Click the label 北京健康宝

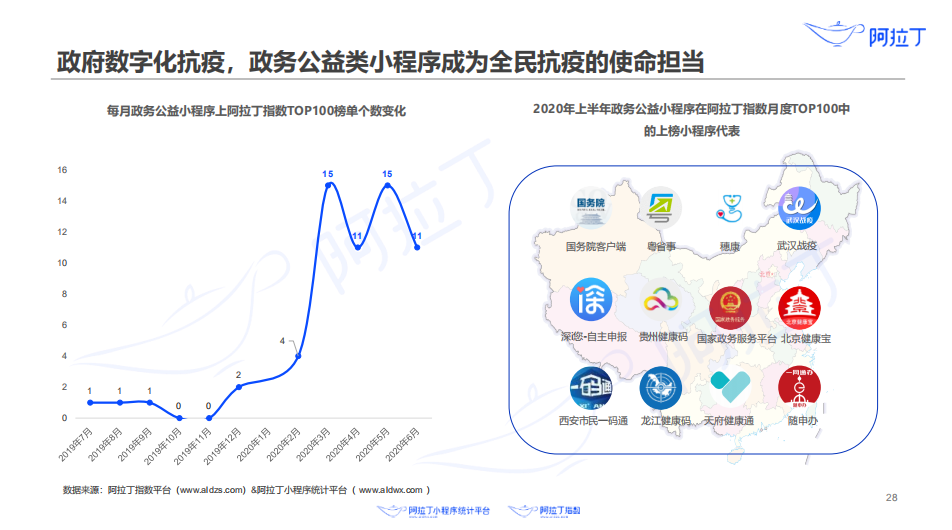pyautogui.click(x=806, y=339)
